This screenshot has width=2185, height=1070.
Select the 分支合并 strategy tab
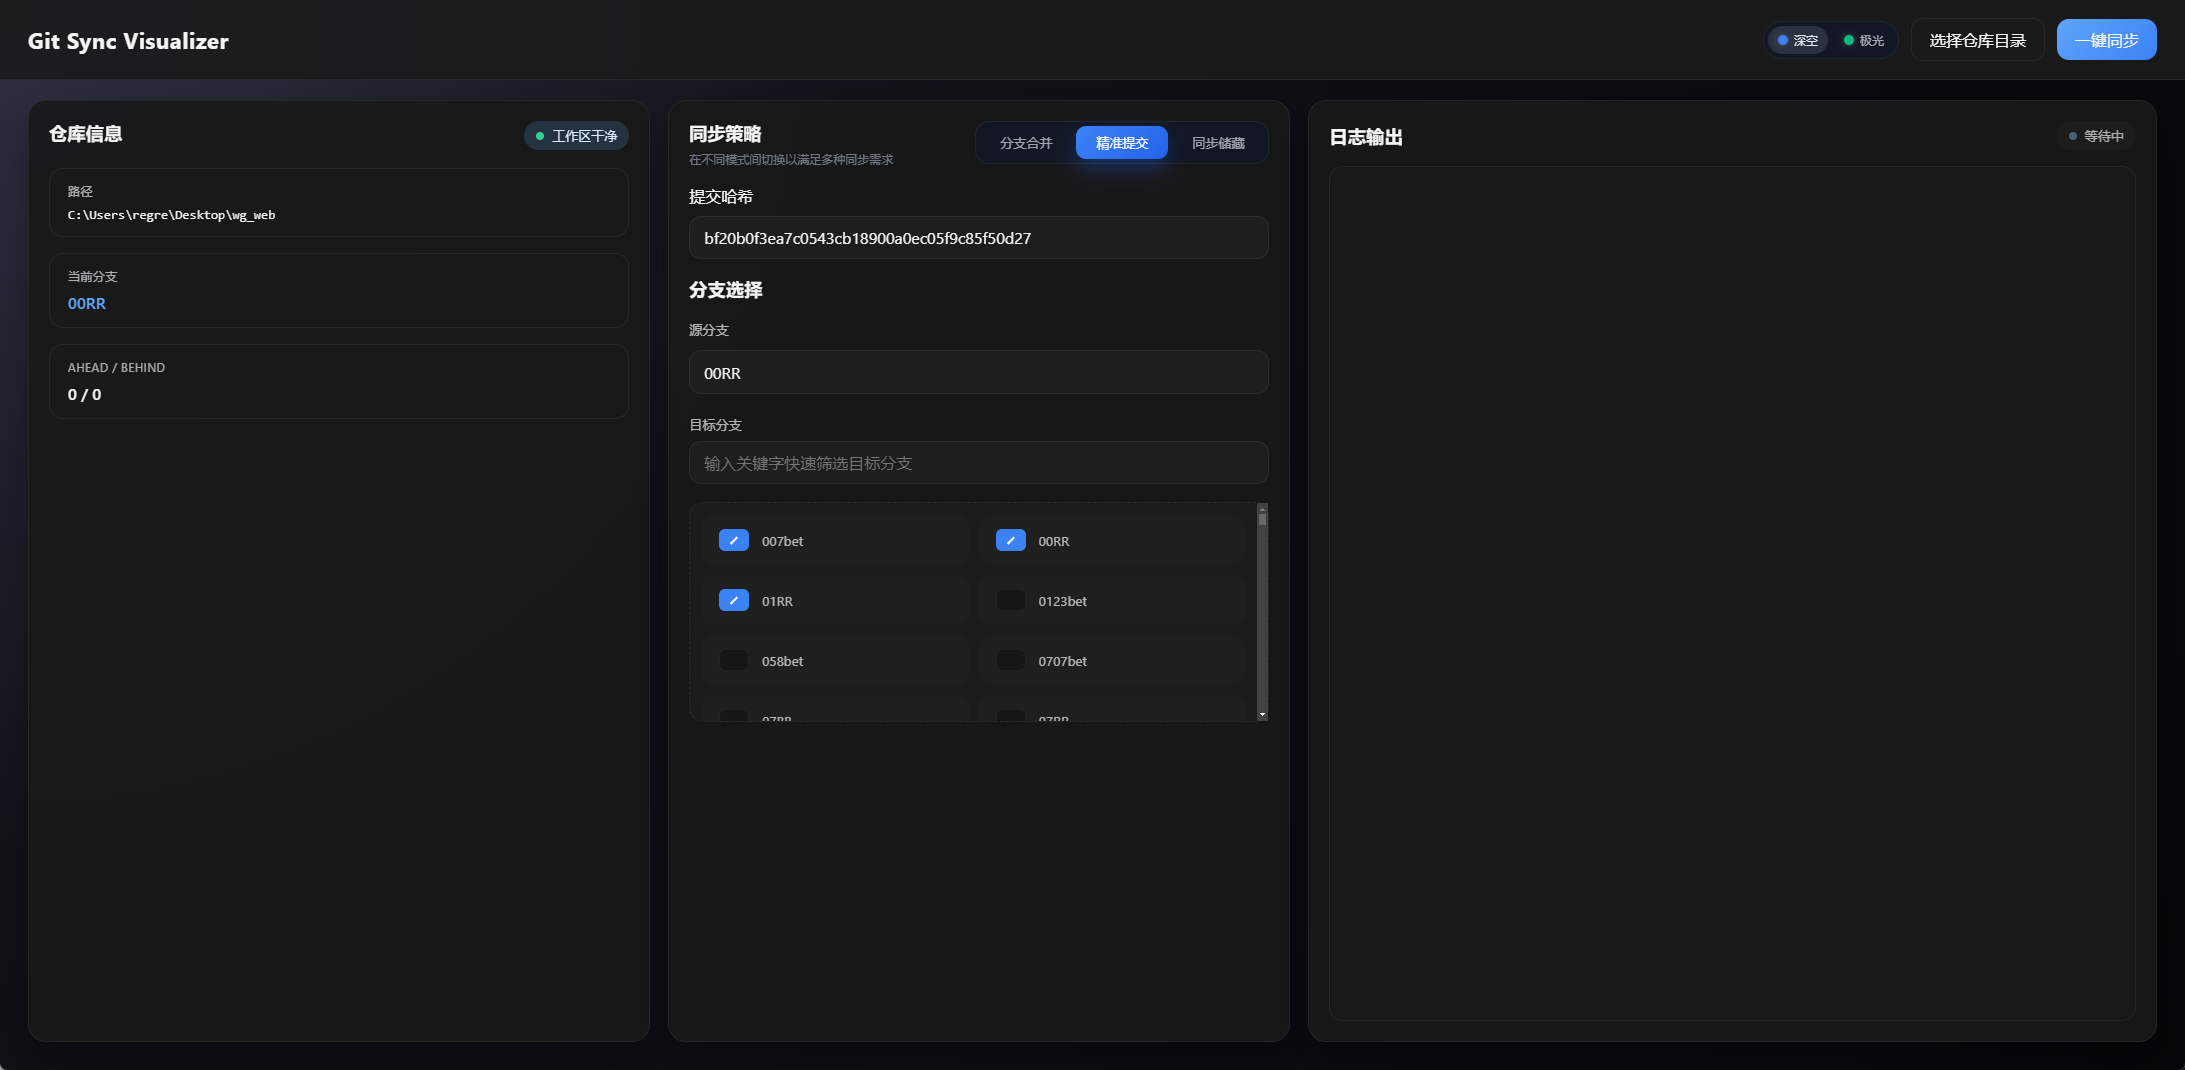(x=1026, y=143)
